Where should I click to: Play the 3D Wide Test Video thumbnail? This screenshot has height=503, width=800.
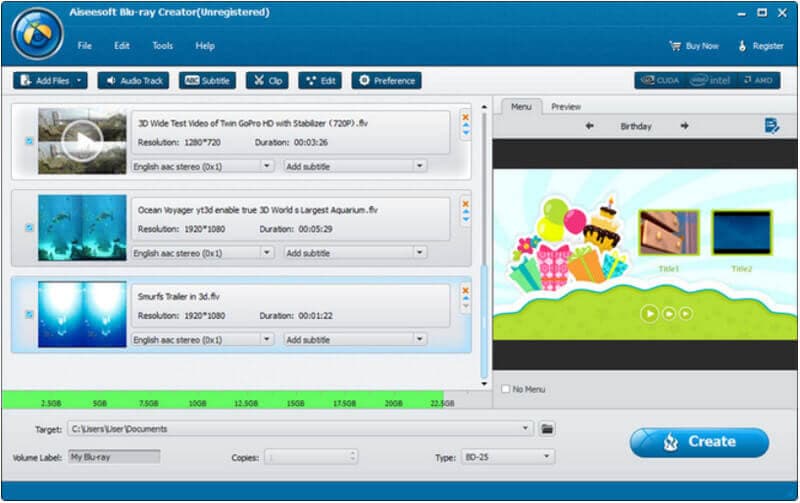click(x=82, y=141)
